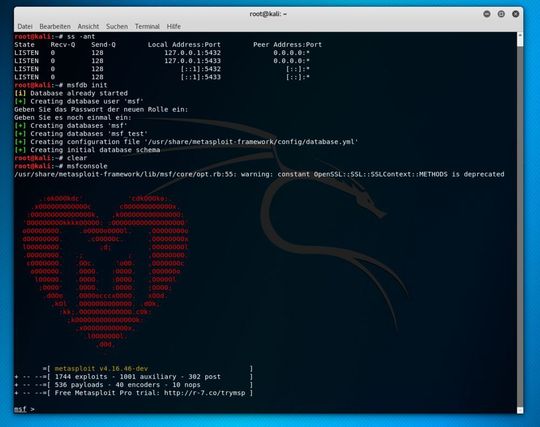Minimize the terminal window
This screenshot has width=540, height=427.
487,14
